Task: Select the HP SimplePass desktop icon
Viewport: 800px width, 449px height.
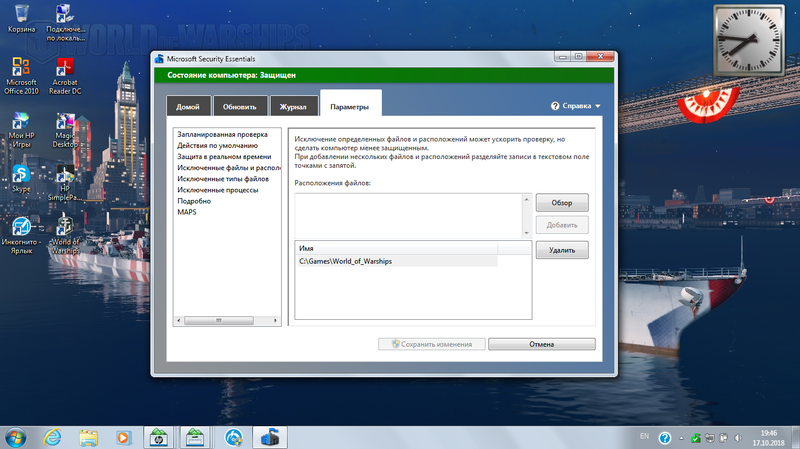Action: [65, 183]
